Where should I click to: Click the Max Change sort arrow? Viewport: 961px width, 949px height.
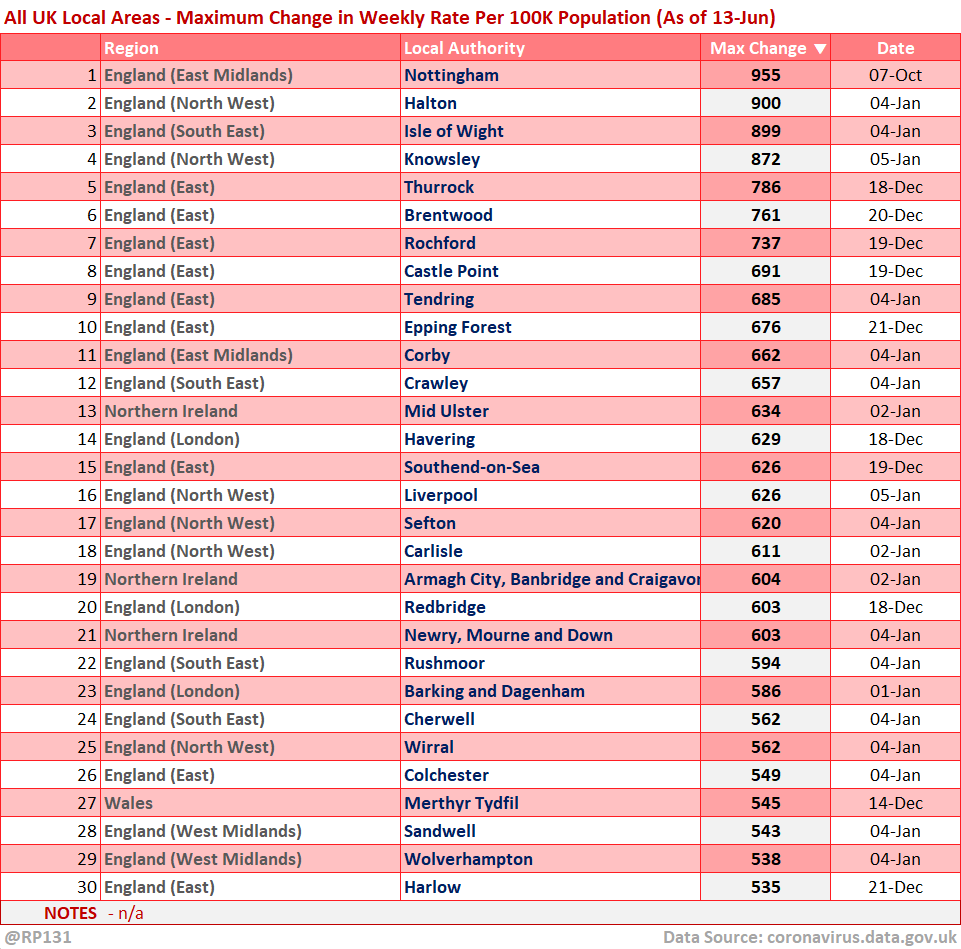pyautogui.click(x=820, y=49)
